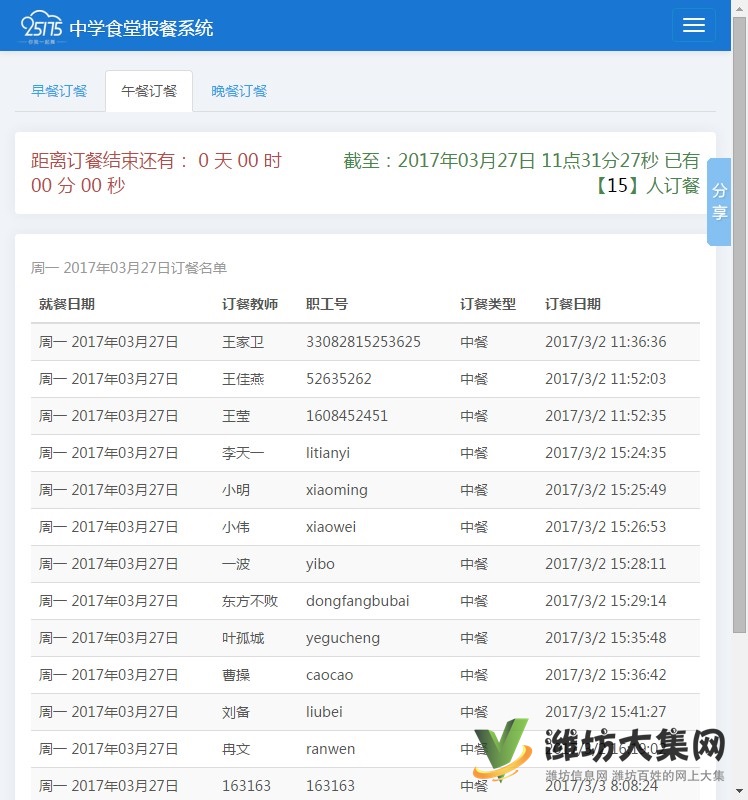The width and height of the screenshot is (748, 800).
Task: Click the order time 2017/3/2 15:36:42
Action: pyautogui.click(x=605, y=675)
